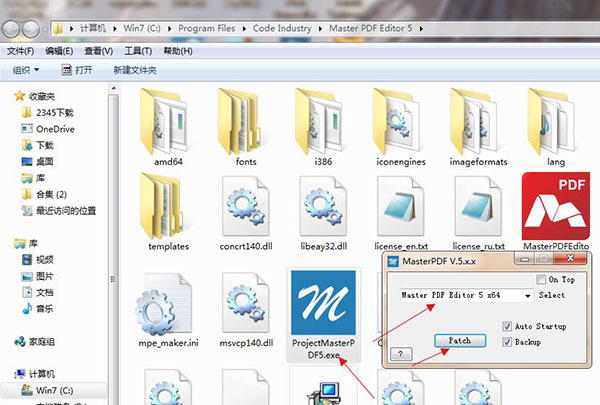Click the Explorer back navigation button
This screenshot has height=405, width=600.
11,29
